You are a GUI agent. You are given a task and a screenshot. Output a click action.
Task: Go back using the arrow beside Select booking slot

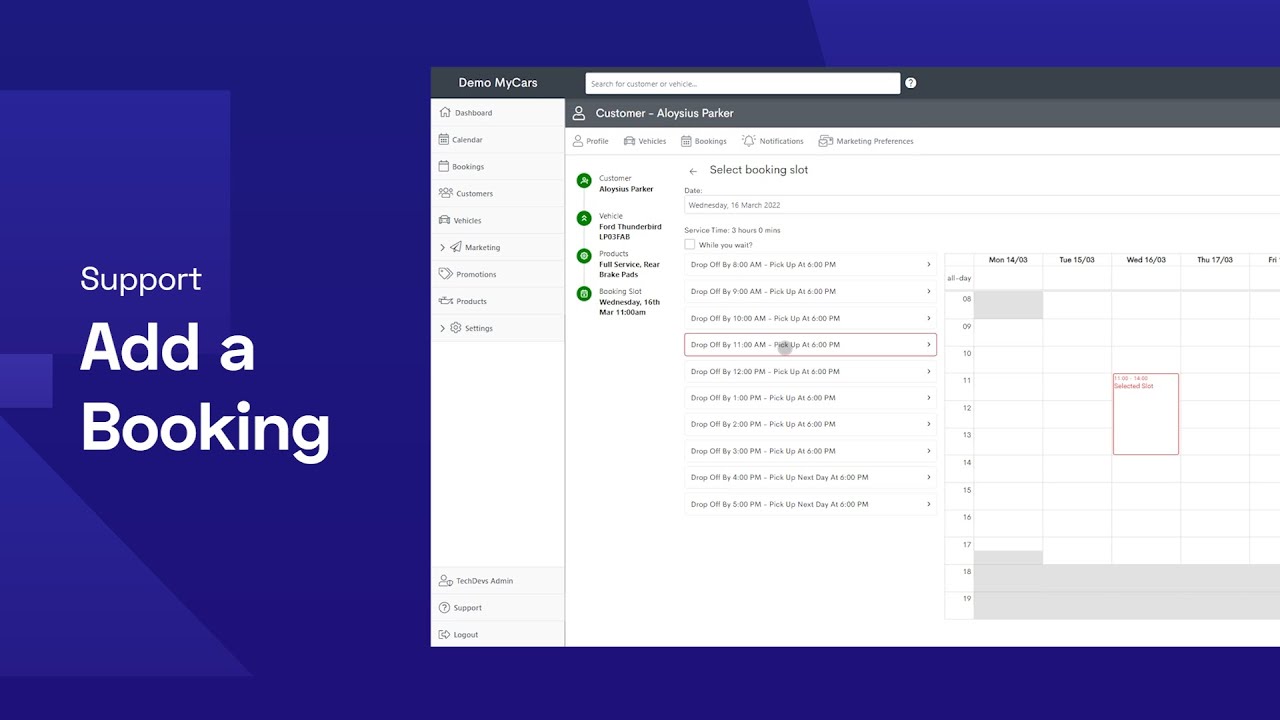pyautogui.click(x=693, y=171)
